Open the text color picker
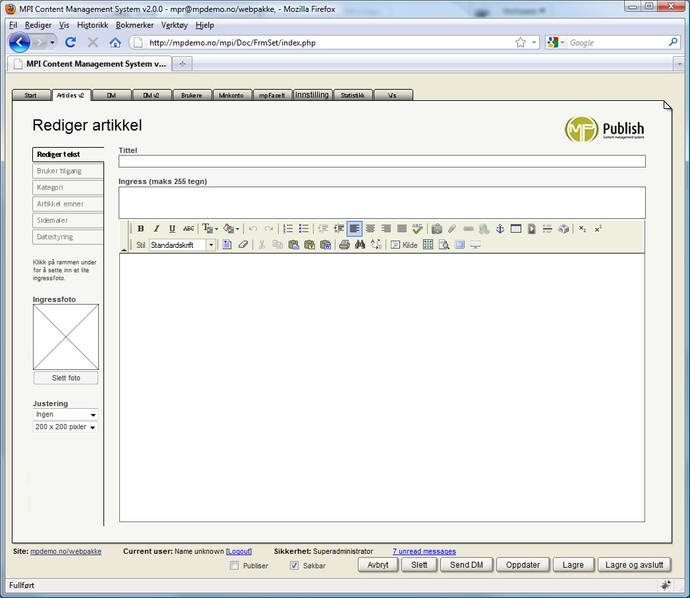 tap(210, 229)
